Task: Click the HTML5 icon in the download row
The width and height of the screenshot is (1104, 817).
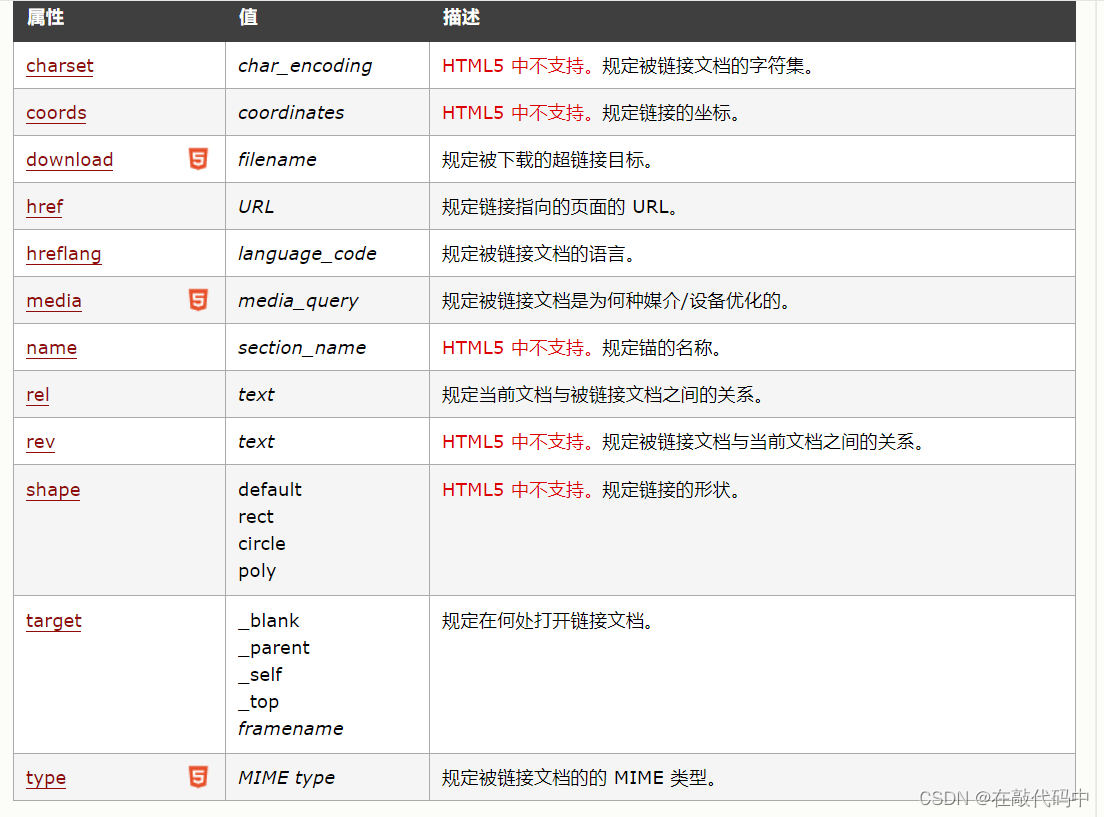Action: coord(199,159)
